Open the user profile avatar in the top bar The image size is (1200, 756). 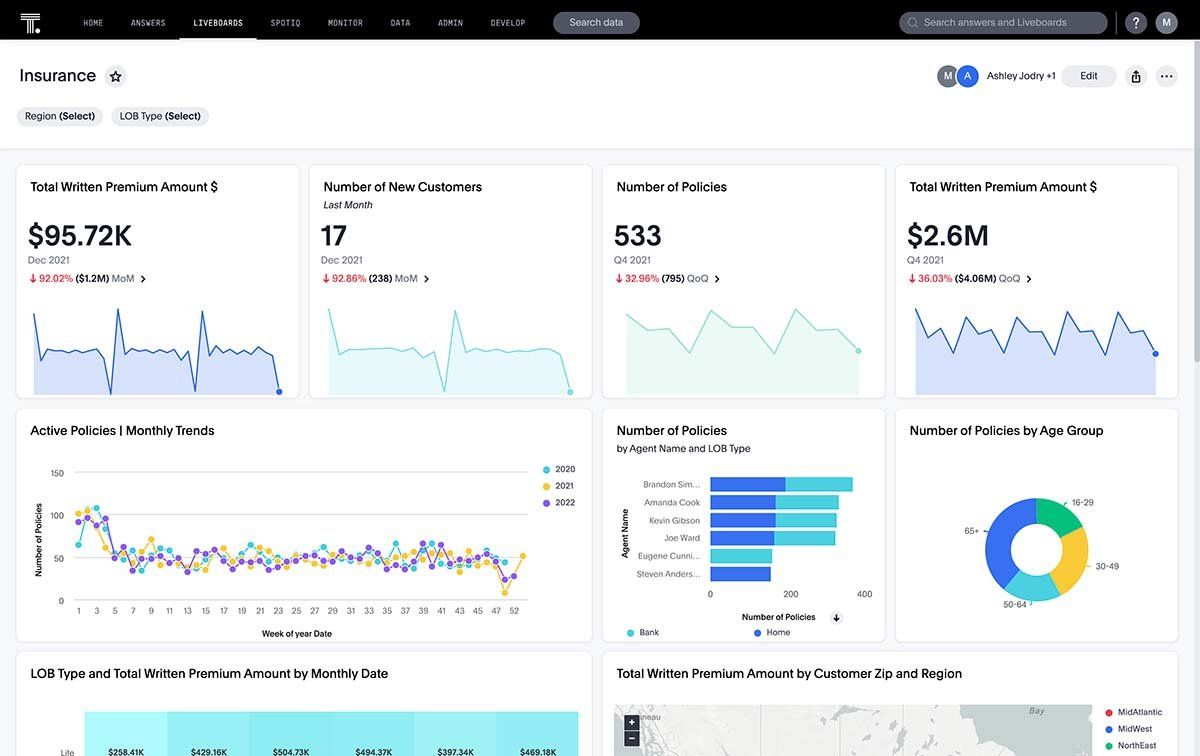point(1166,22)
